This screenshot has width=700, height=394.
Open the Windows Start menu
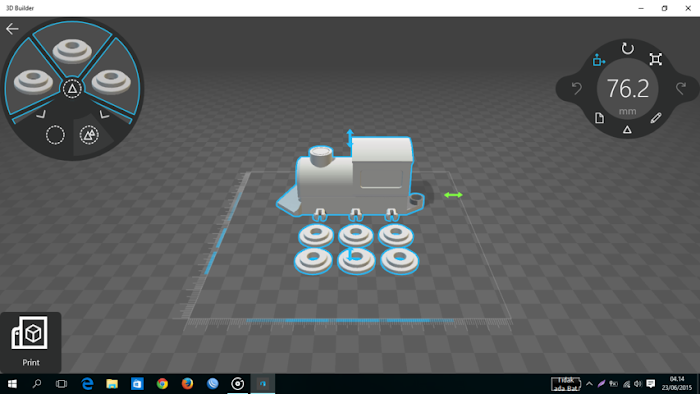(x=12, y=384)
